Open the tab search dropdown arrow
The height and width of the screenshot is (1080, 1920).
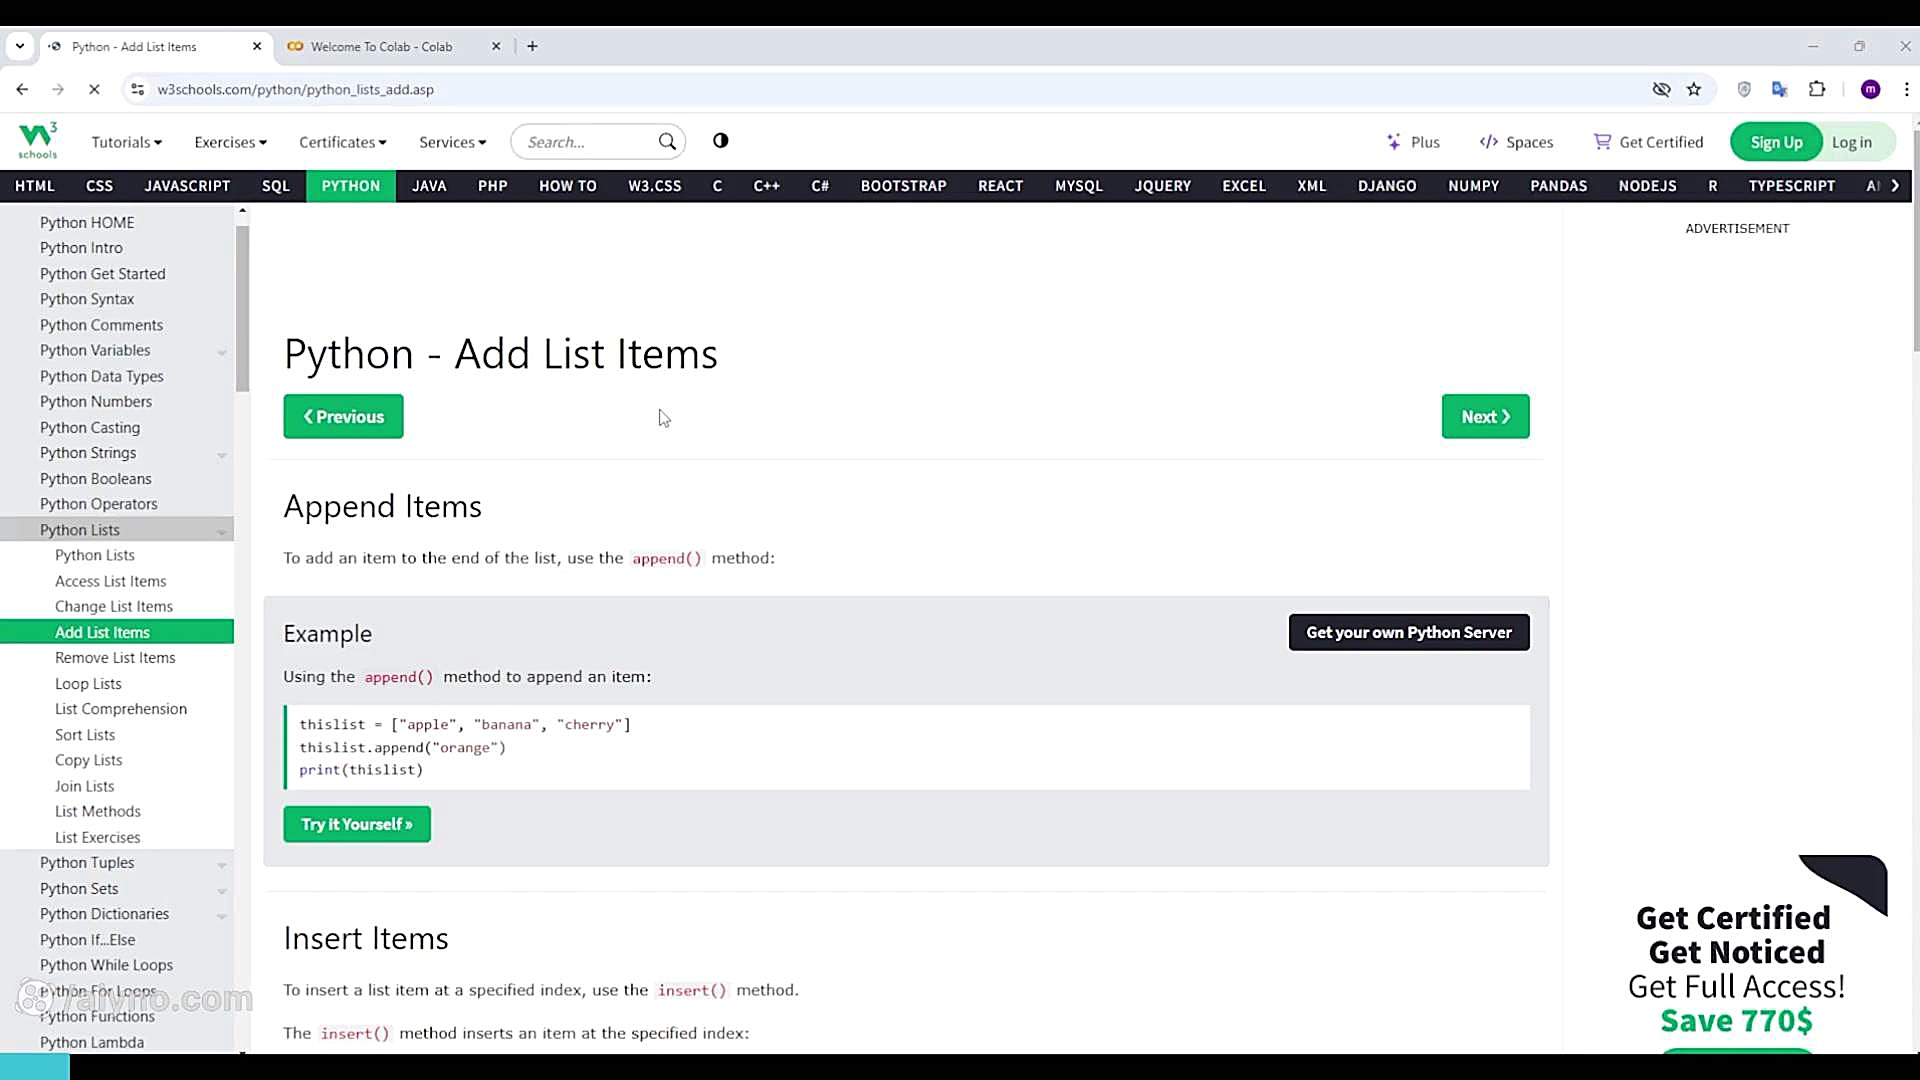20,46
